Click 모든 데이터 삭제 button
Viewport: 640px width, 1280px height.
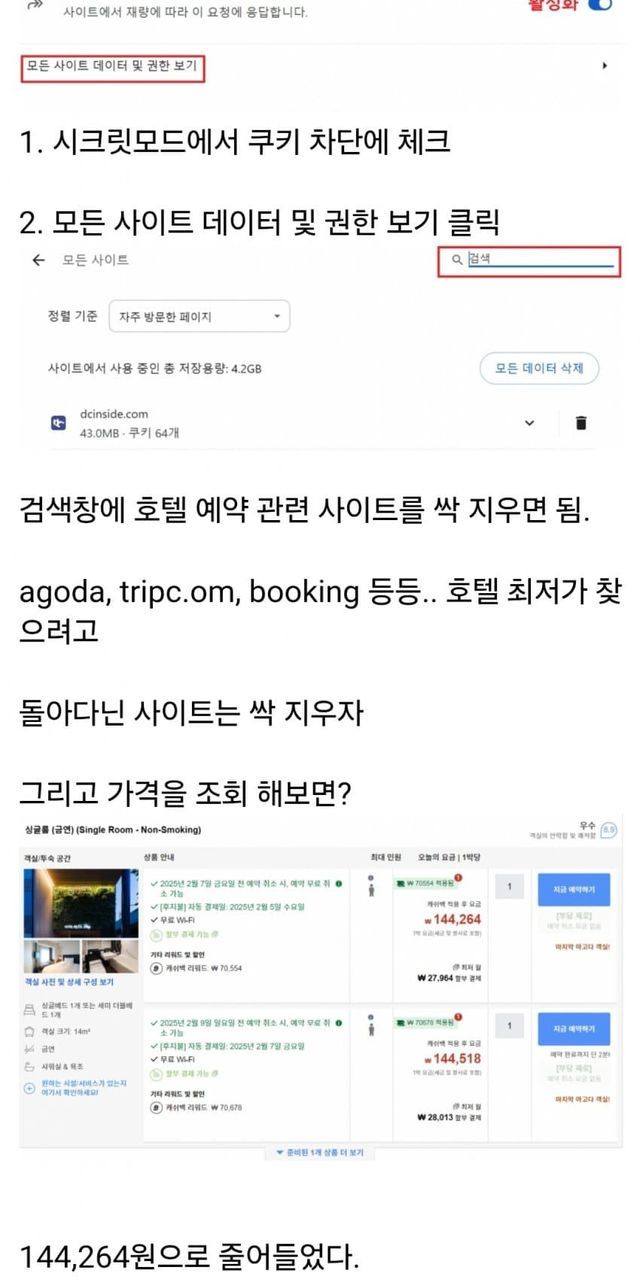click(539, 368)
